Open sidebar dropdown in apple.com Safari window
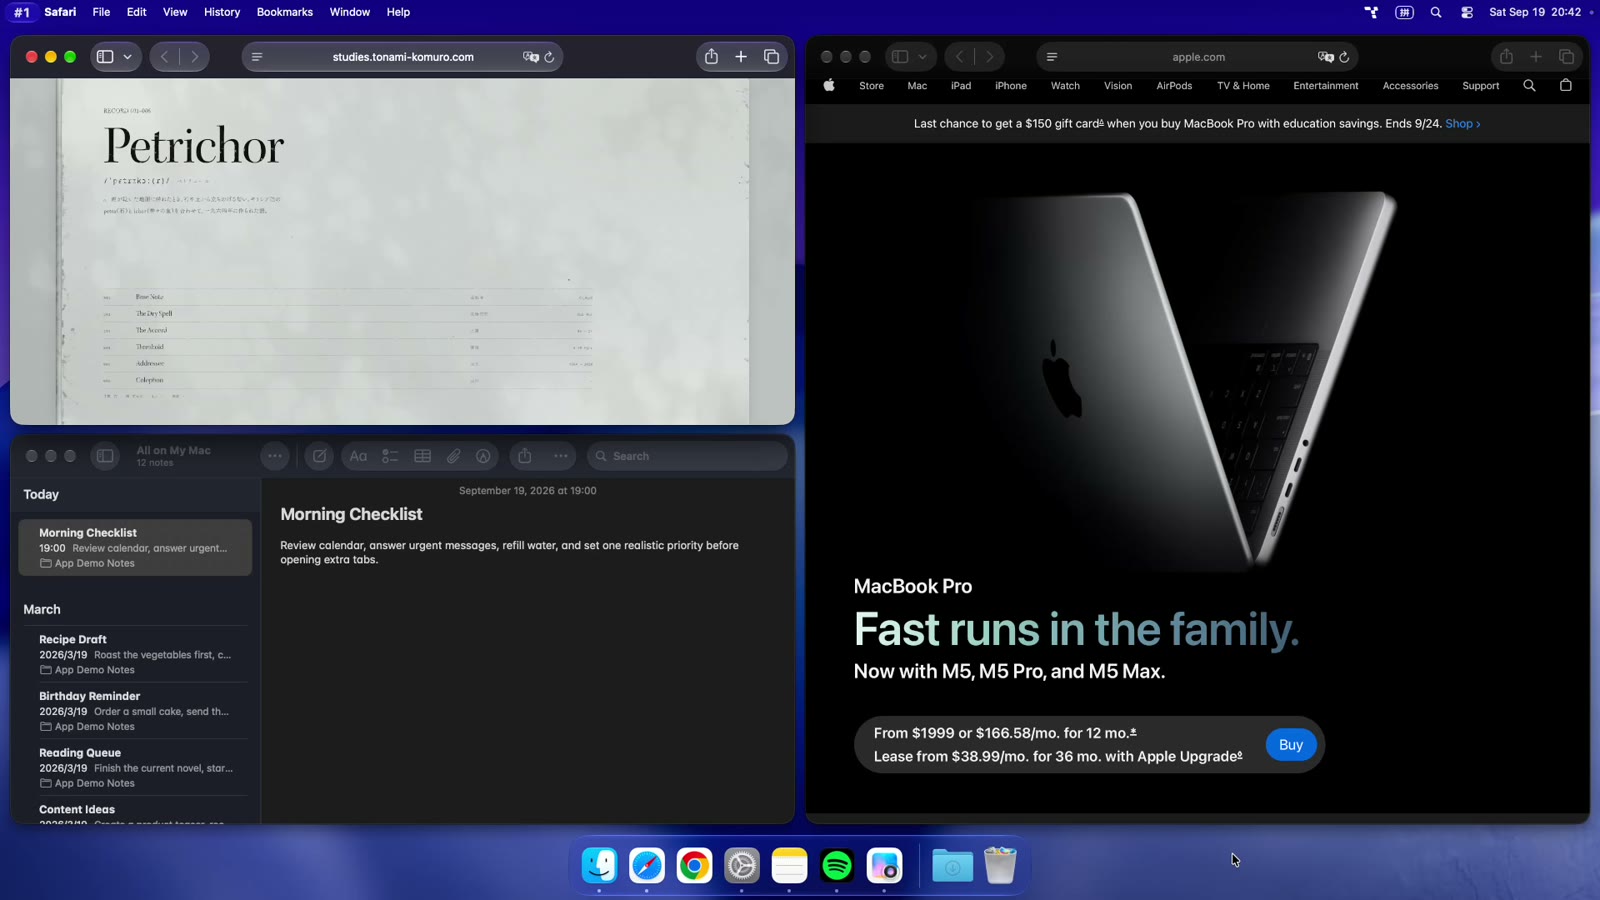Image resolution: width=1600 pixels, height=900 pixels. [x=922, y=57]
